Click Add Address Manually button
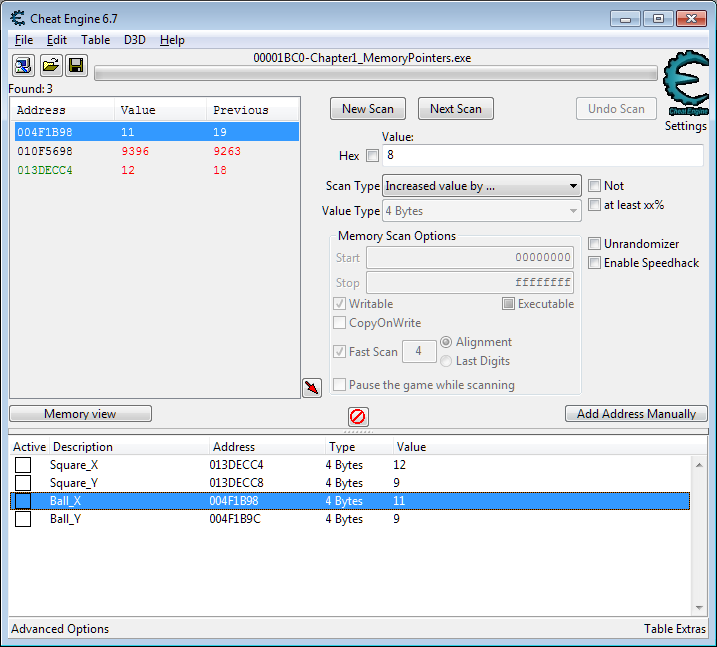Image resolution: width=717 pixels, height=647 pixels. coord(636,414)
